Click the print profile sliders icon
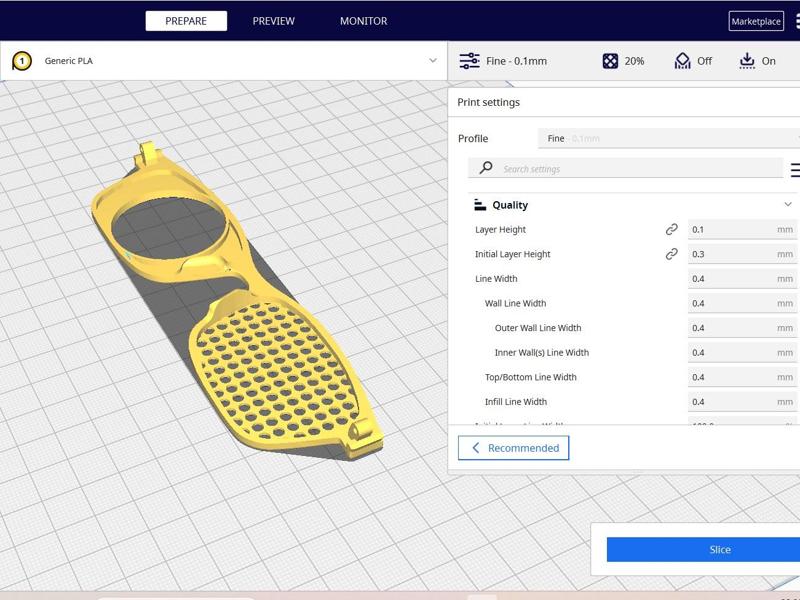 [469, 61]
